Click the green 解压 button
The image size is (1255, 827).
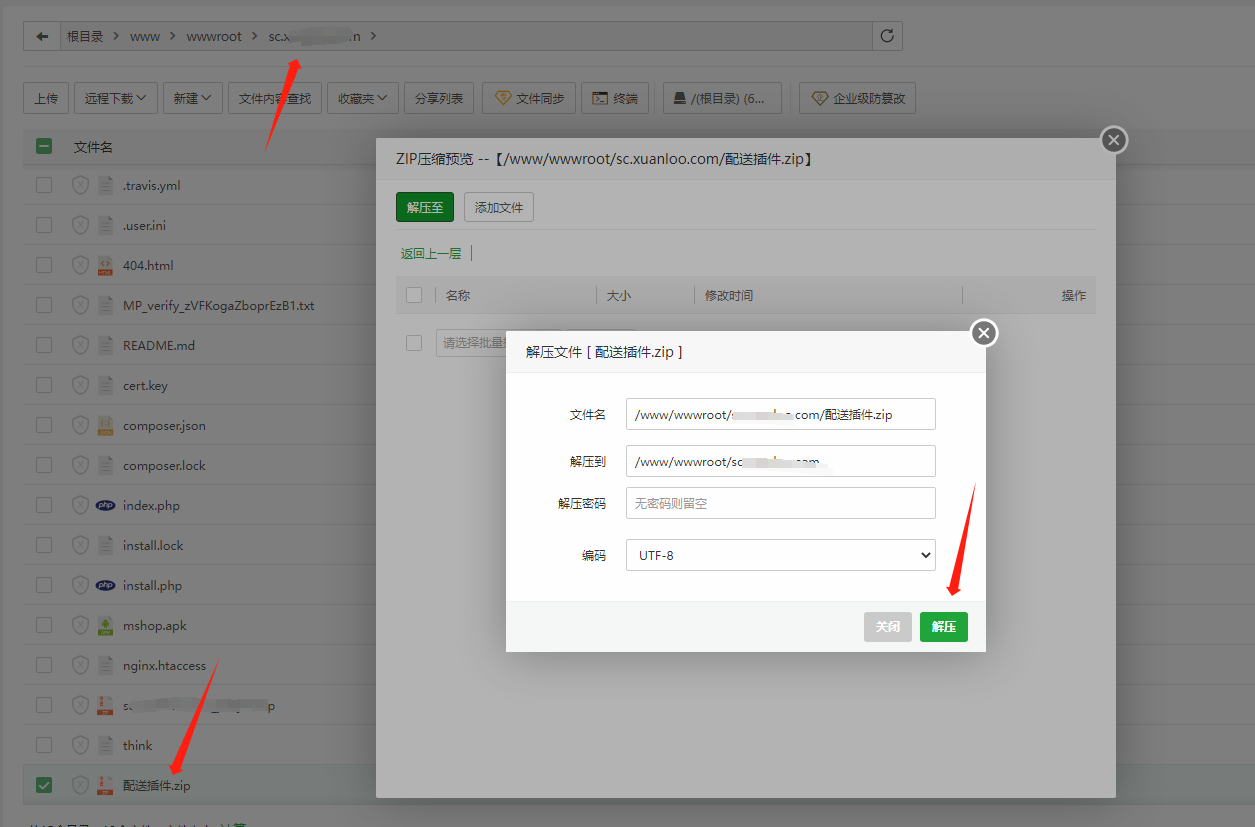tap(944, 627)
